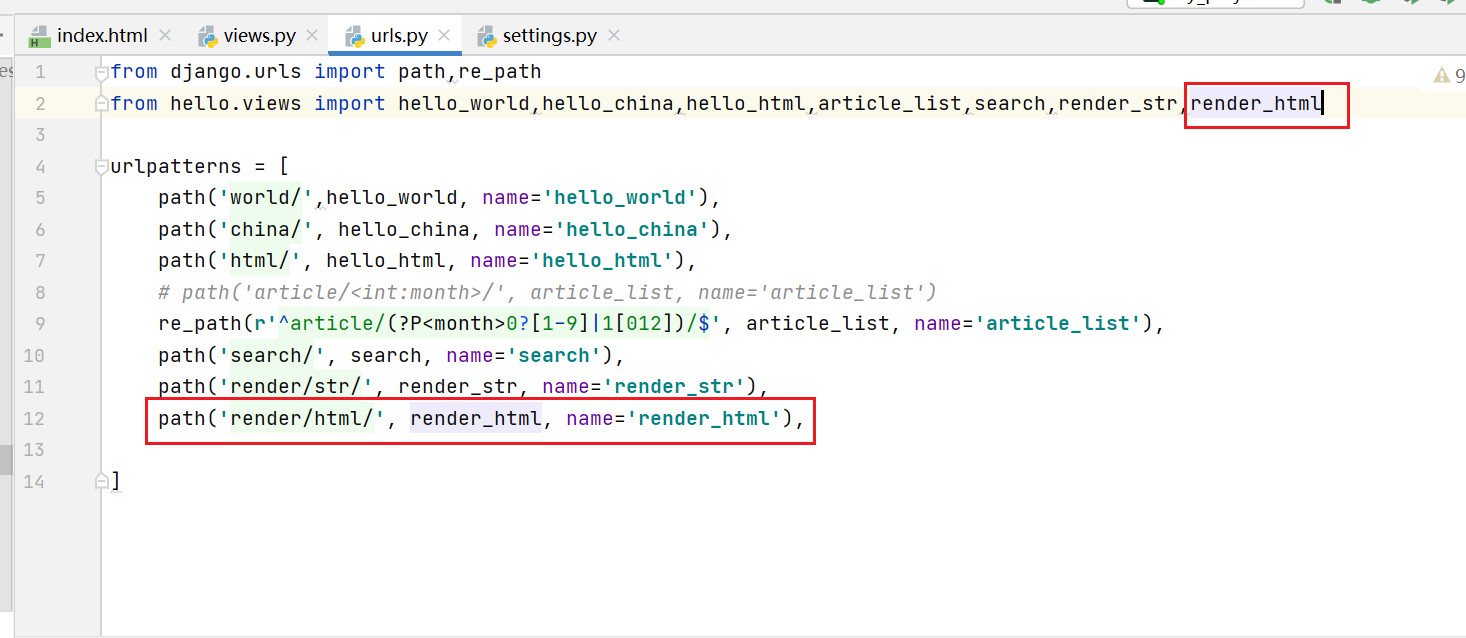The width and height of the screenshot is (1466, 638).
Task: Click line number 12 in the gutter
Action: click(33, 418)
